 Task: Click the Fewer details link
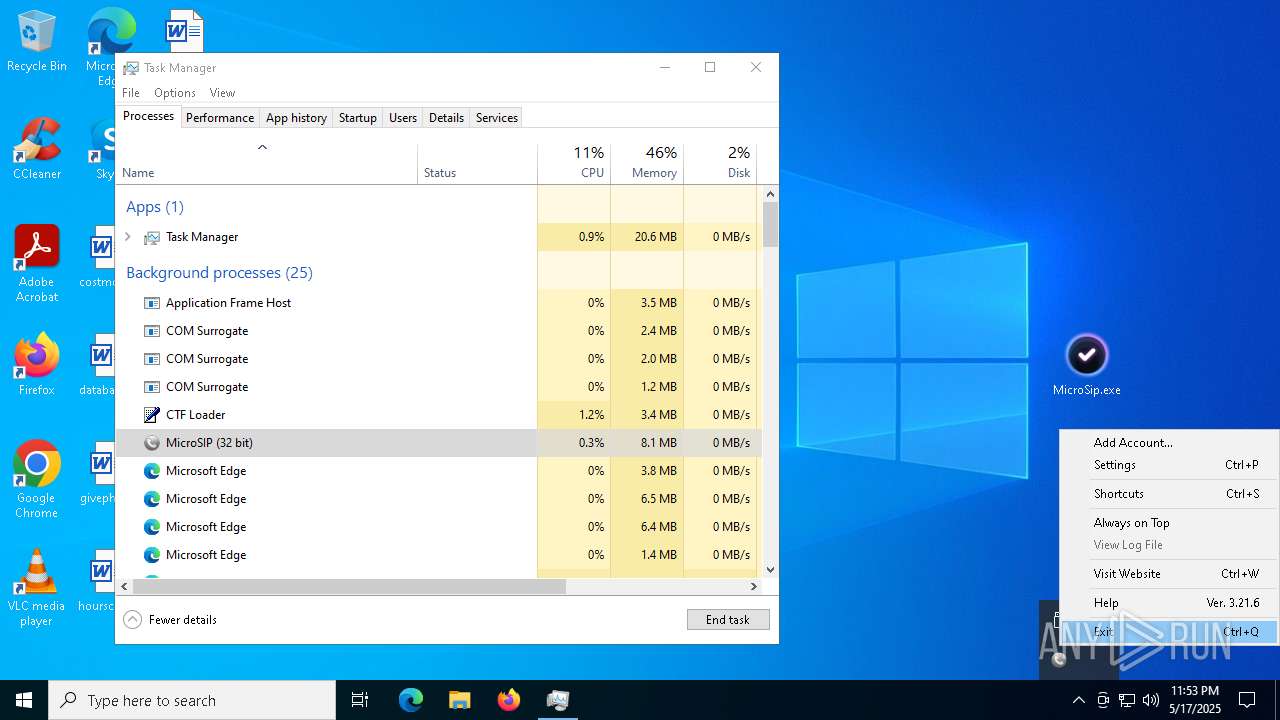(x=183, y=620)
